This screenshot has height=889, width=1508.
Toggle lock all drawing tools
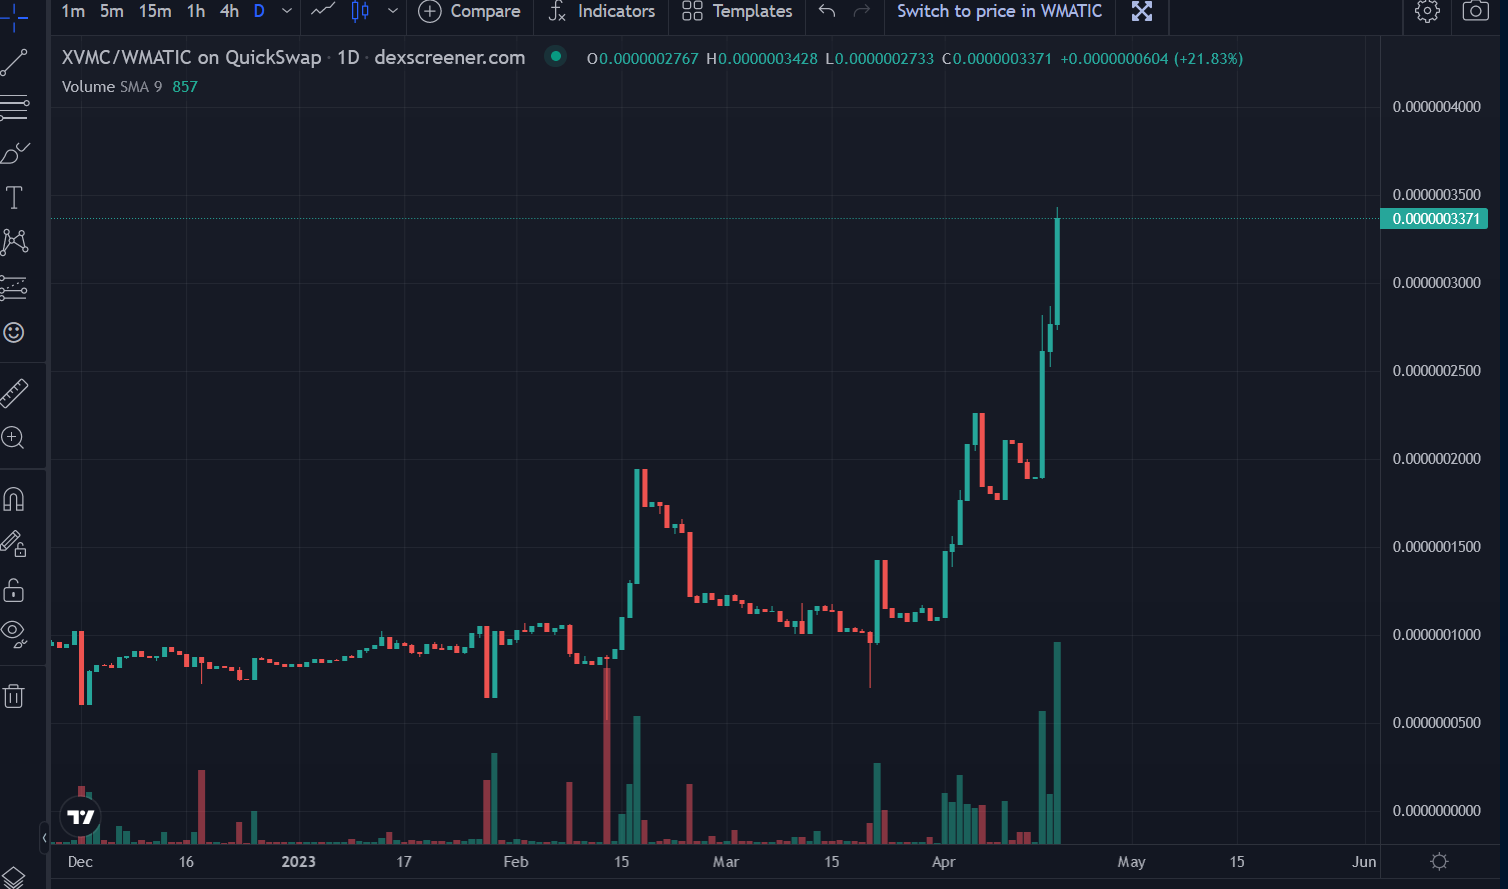pos(14,590)
